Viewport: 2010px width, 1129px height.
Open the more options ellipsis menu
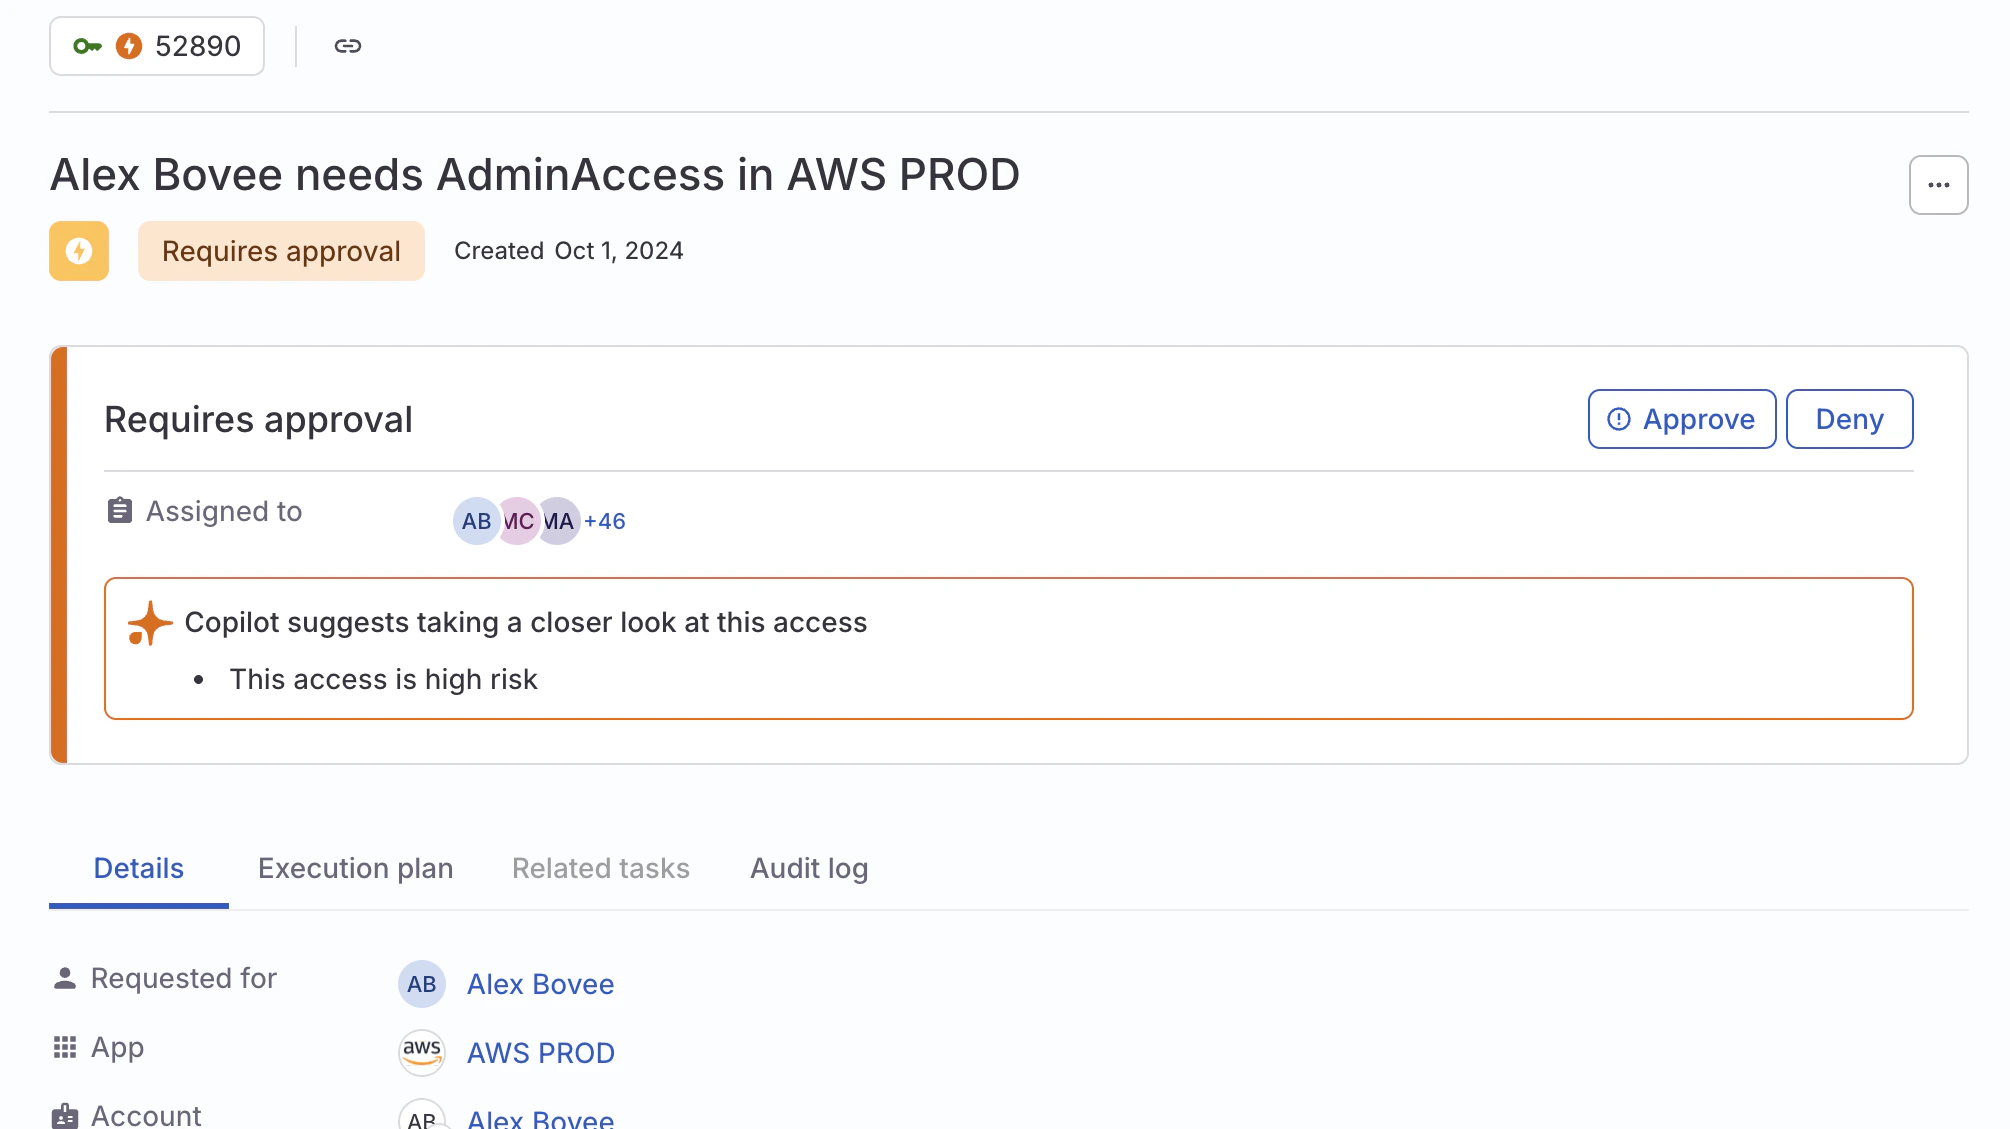[x=1938, y=185]
